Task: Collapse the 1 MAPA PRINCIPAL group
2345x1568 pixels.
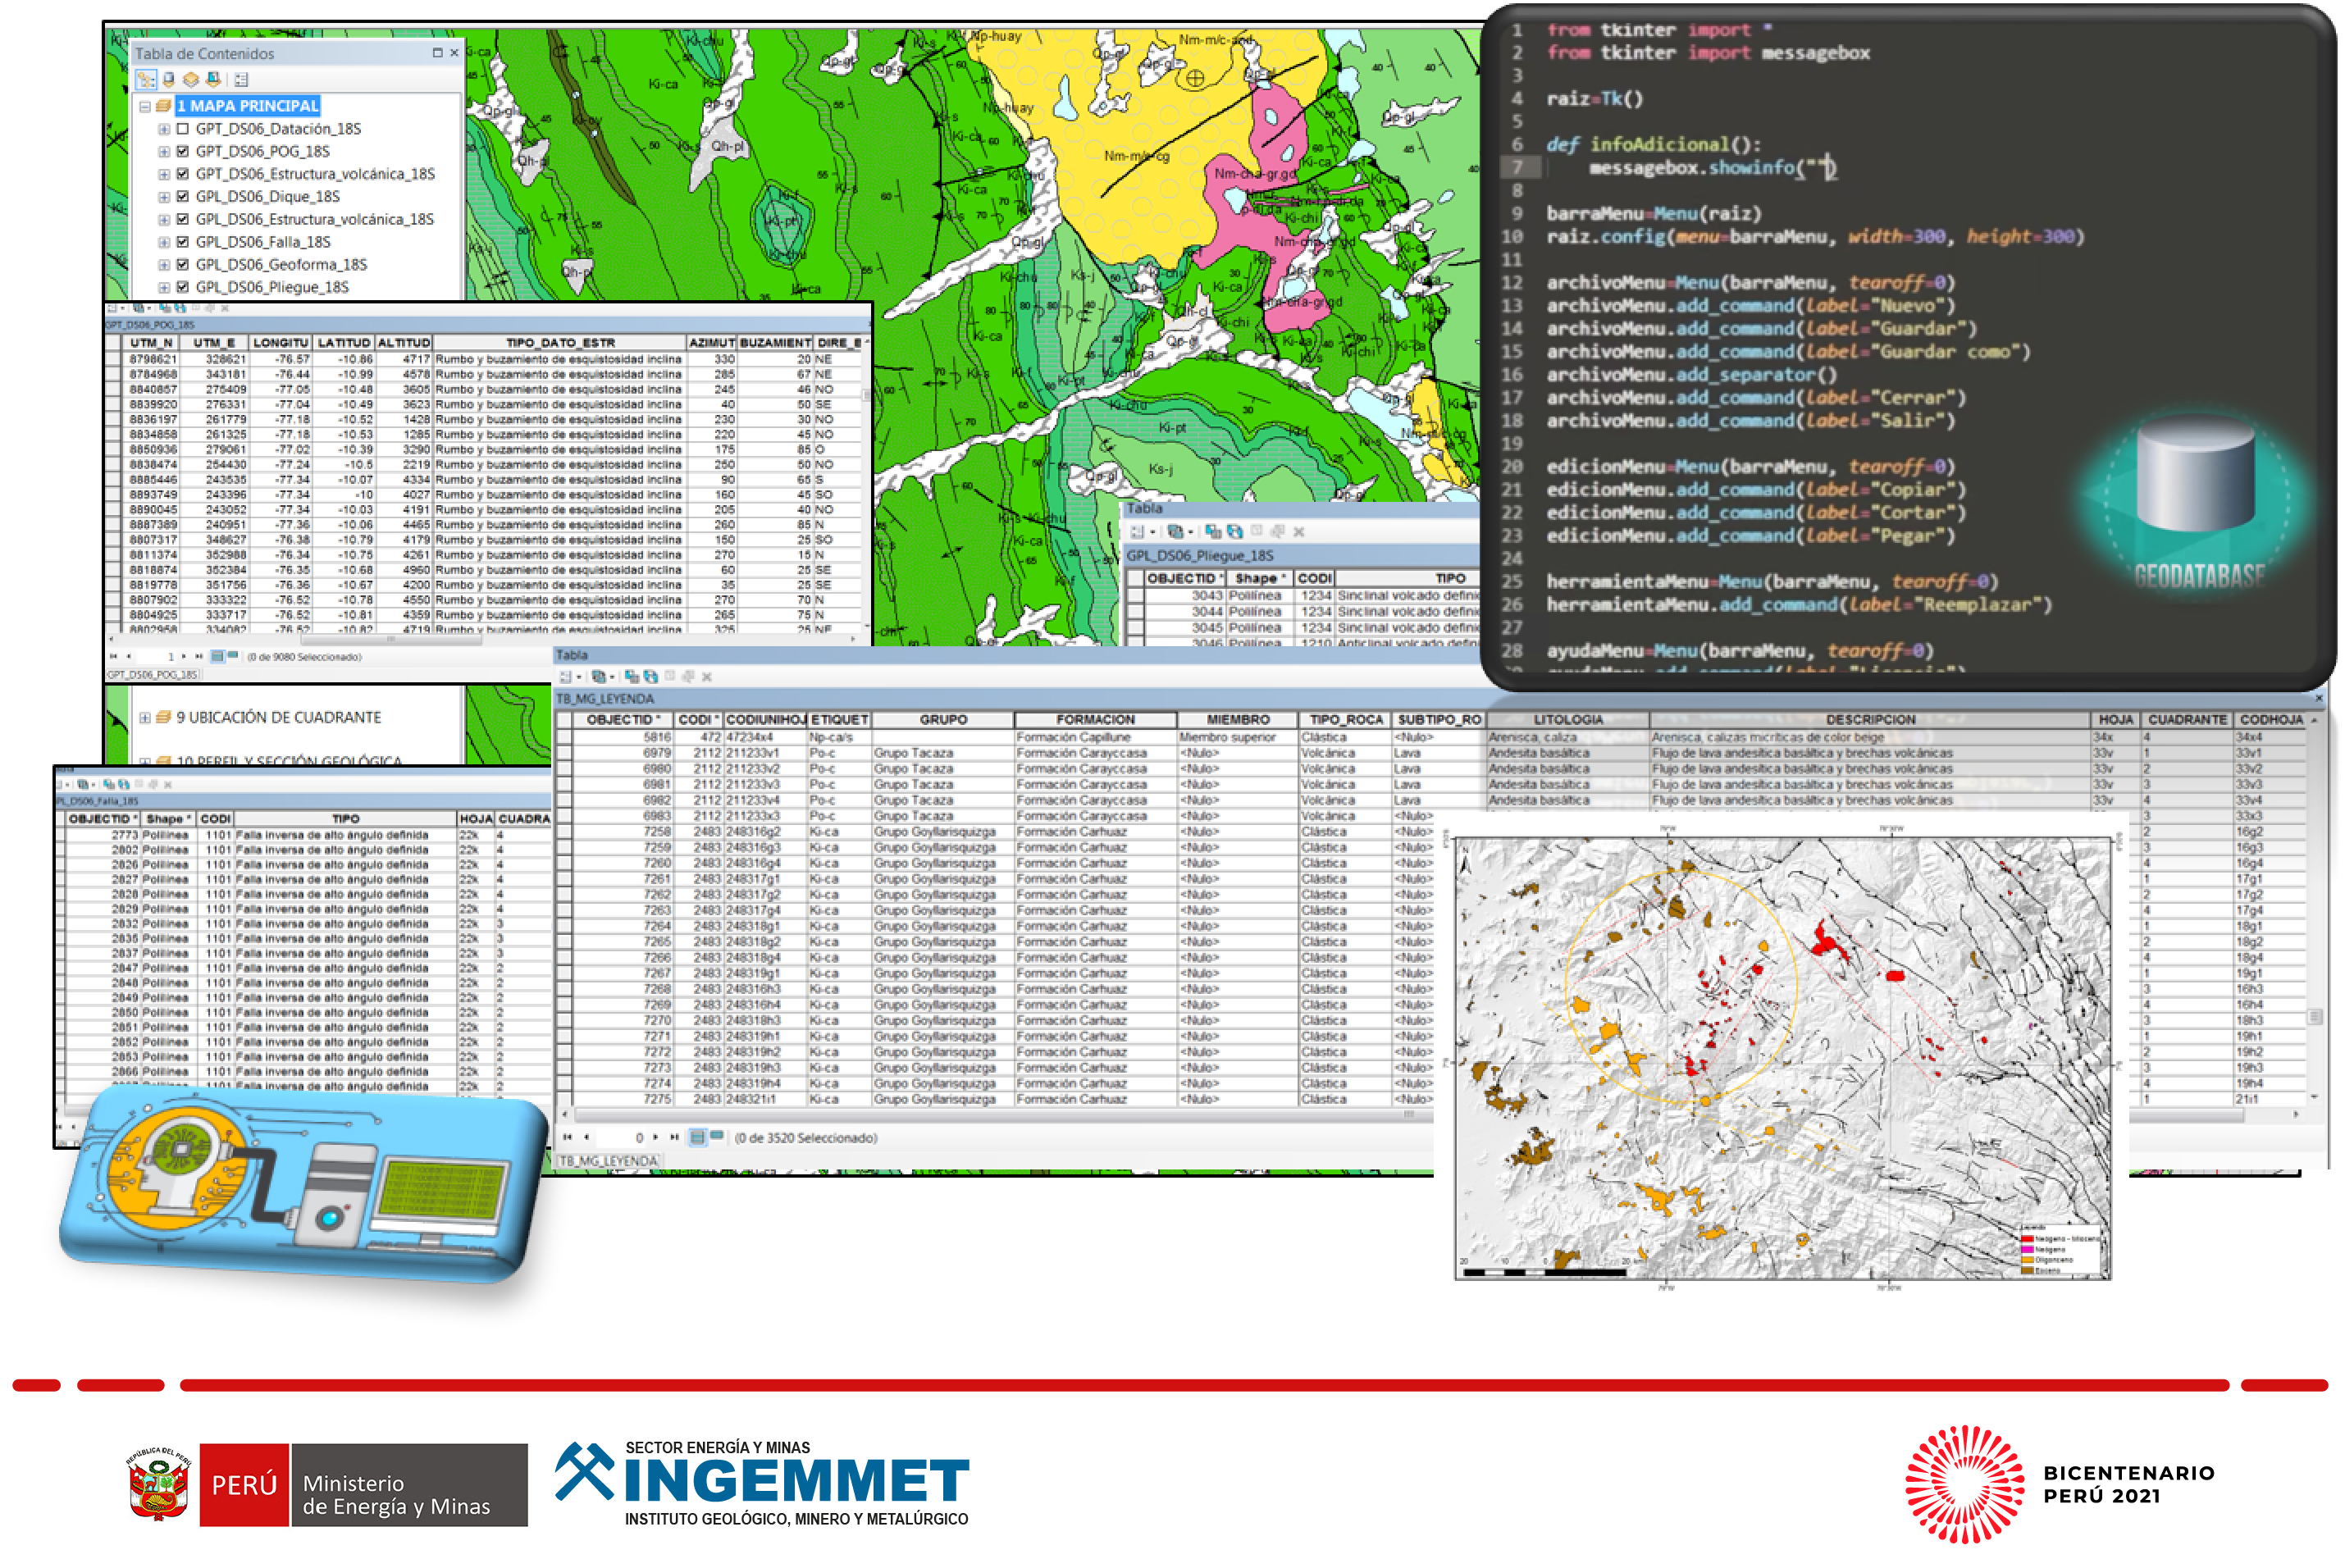Action: pos(145,106)
